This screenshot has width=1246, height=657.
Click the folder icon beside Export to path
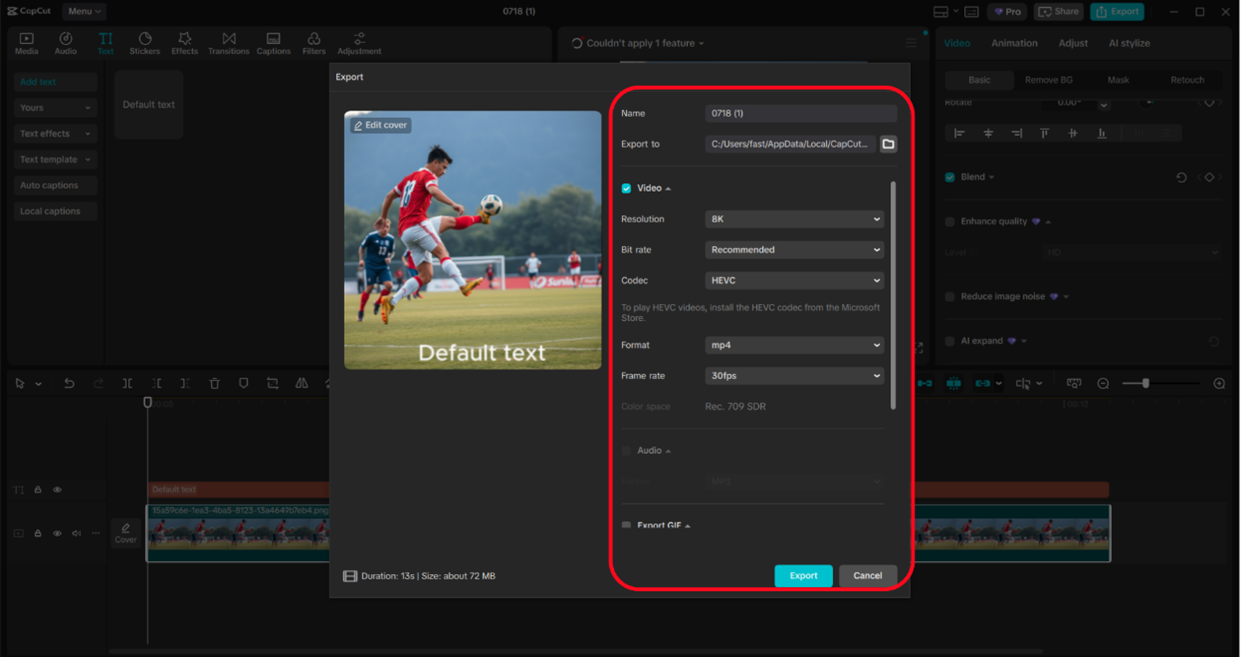888,144
